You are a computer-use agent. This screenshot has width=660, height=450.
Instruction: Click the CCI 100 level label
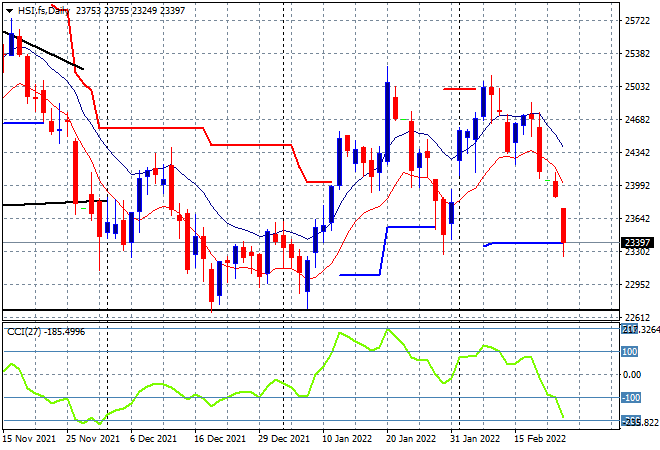(630, 351)
